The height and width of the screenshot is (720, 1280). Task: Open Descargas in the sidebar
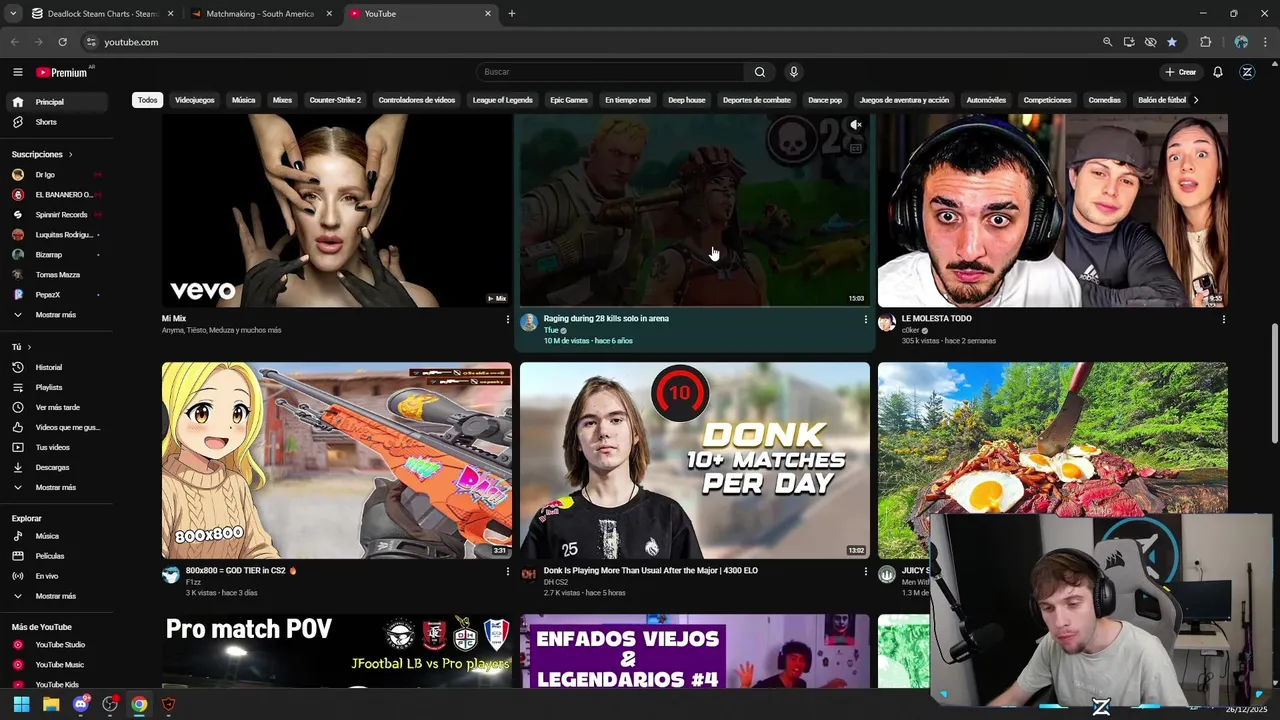[x=52, y=467]
